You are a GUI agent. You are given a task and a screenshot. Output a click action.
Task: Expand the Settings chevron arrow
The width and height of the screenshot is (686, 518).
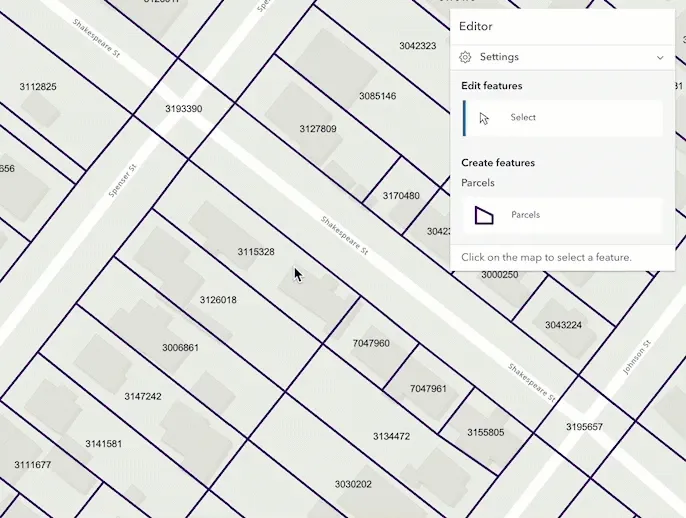tap(660, 57)
